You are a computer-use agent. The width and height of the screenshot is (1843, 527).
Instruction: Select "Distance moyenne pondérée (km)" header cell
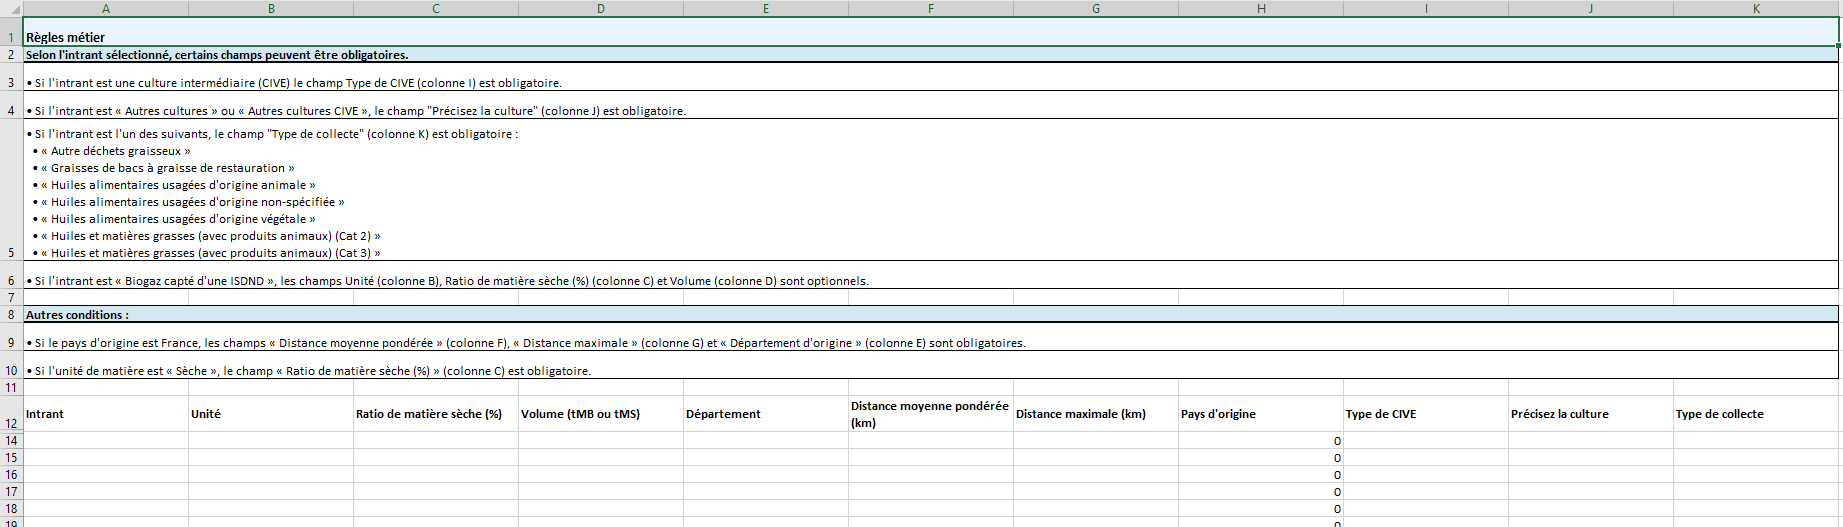(x=930, y=414)
